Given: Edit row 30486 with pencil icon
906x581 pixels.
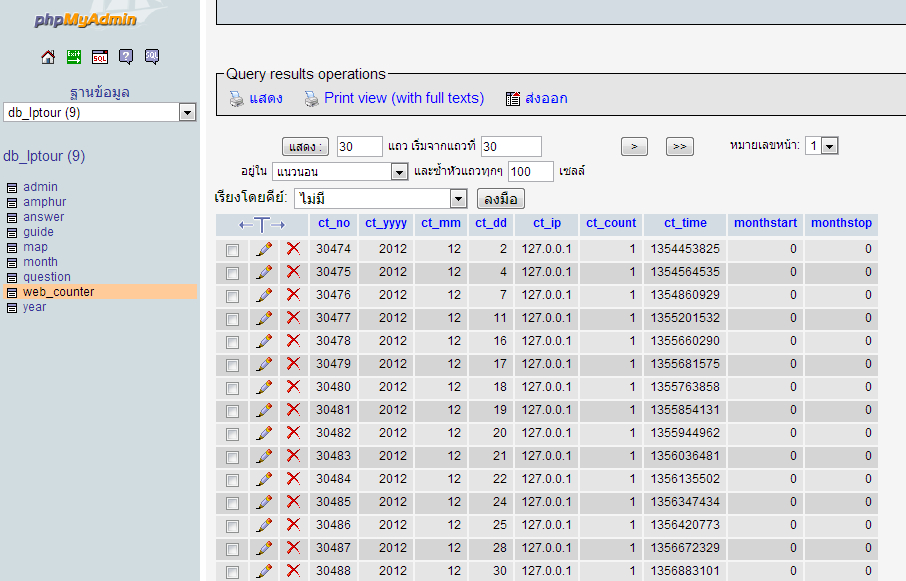Looking at the screenshot, I should [264, 525].
